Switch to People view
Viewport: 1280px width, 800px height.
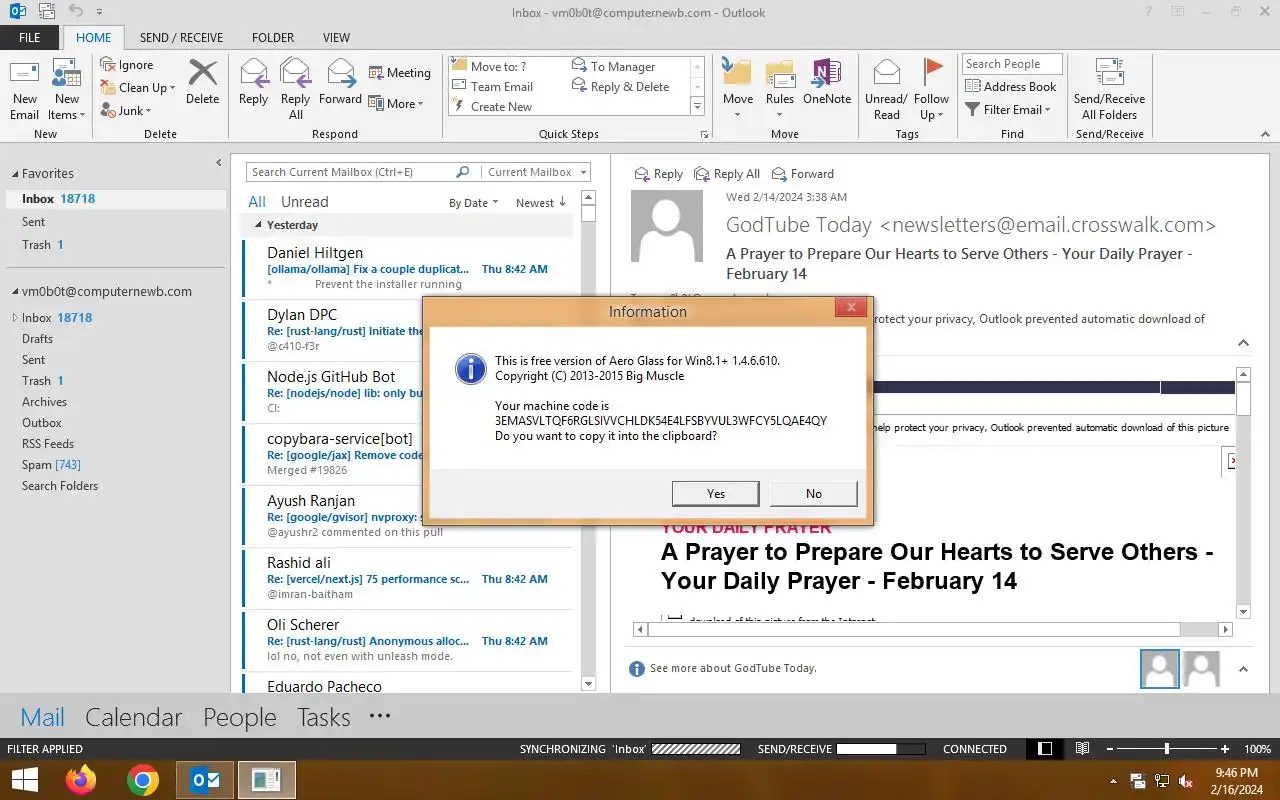click(240, 717)
